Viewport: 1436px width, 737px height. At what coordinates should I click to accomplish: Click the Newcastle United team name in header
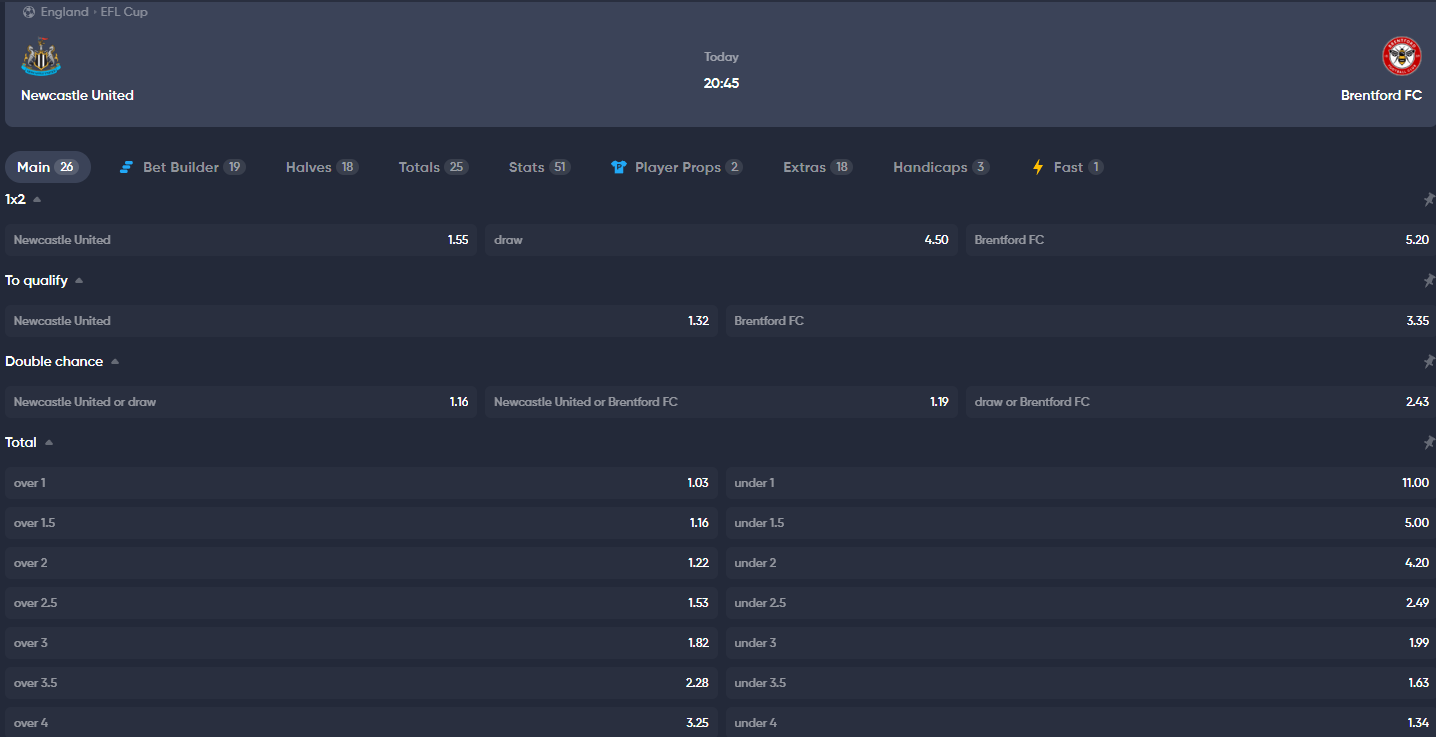tap(77, 95)
